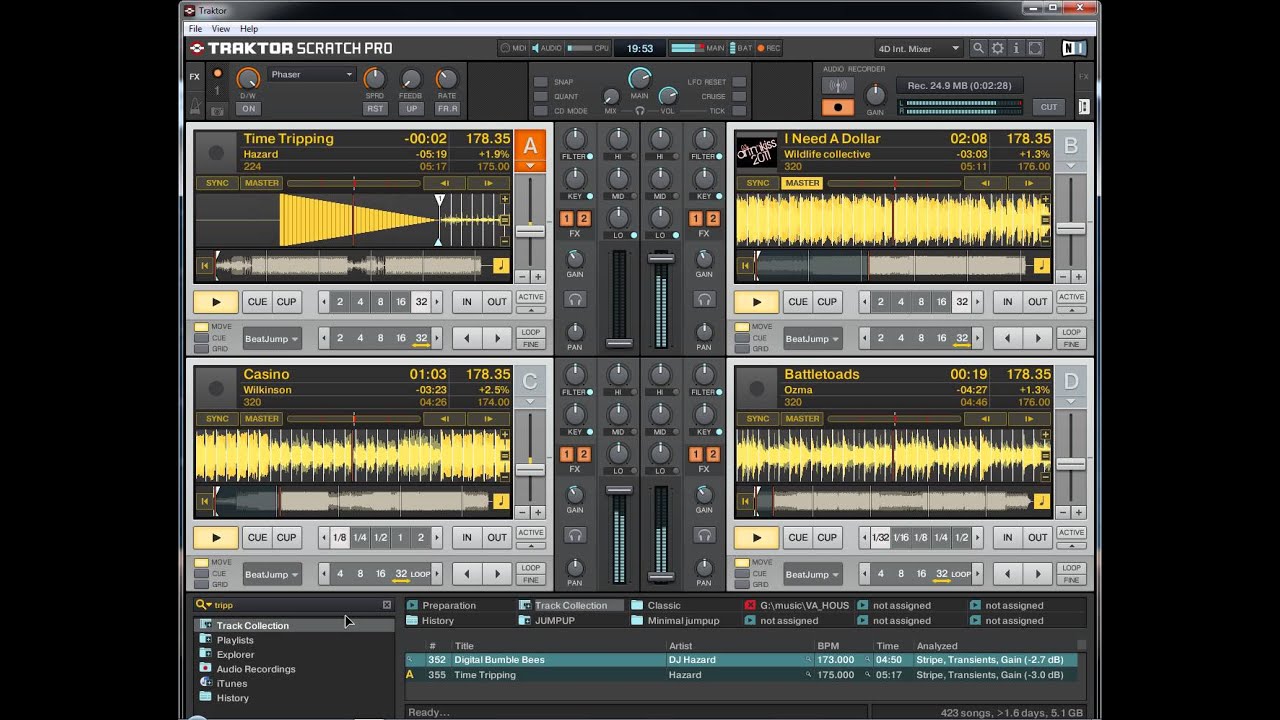This screenshot has width=1280, height=720.
Task: Clear the search field with X icon
Action: (x=387, y=605)
